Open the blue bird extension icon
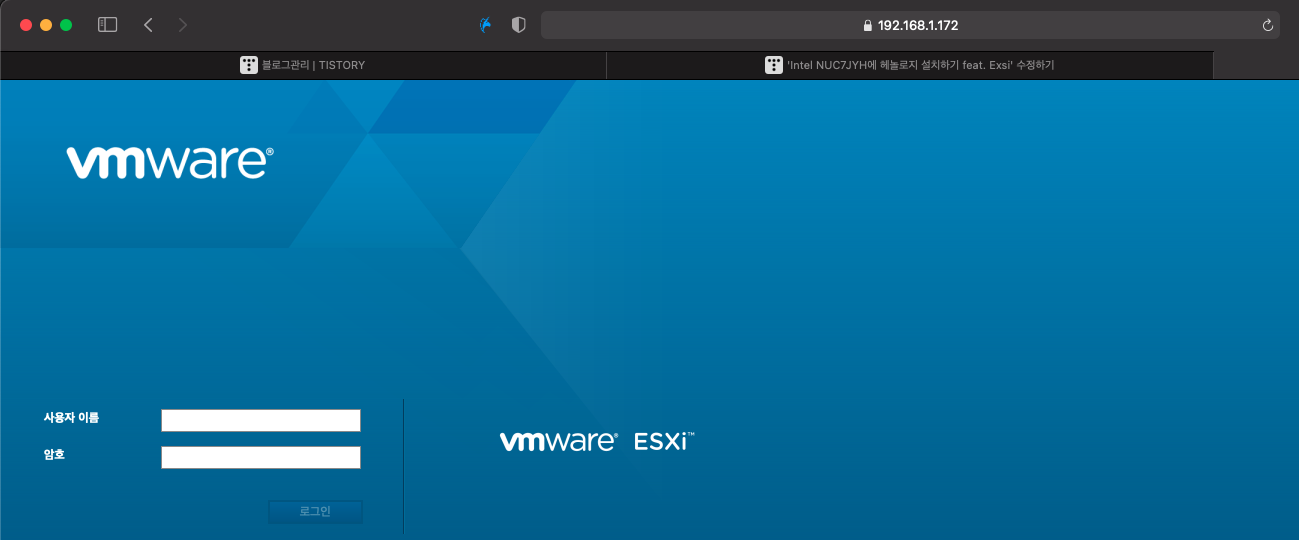The height and width of the screenshot is (540, 1299). pyautogui.click(x=486, y=25)
